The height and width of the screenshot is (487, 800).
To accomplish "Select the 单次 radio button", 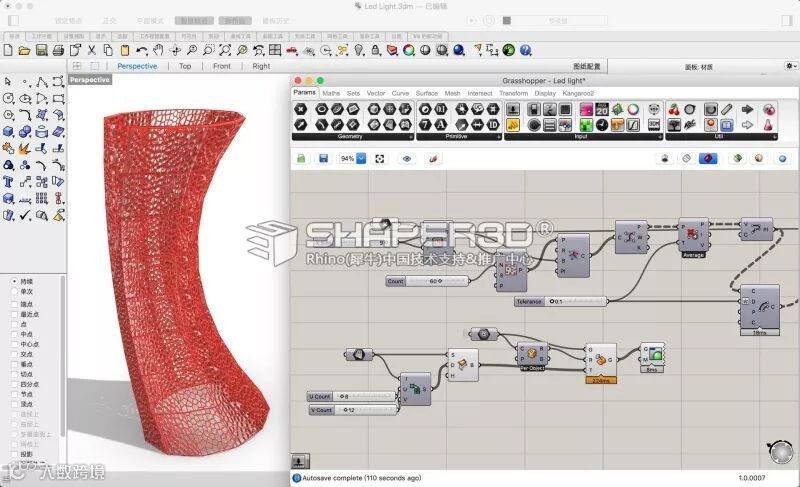I will 14,292.
